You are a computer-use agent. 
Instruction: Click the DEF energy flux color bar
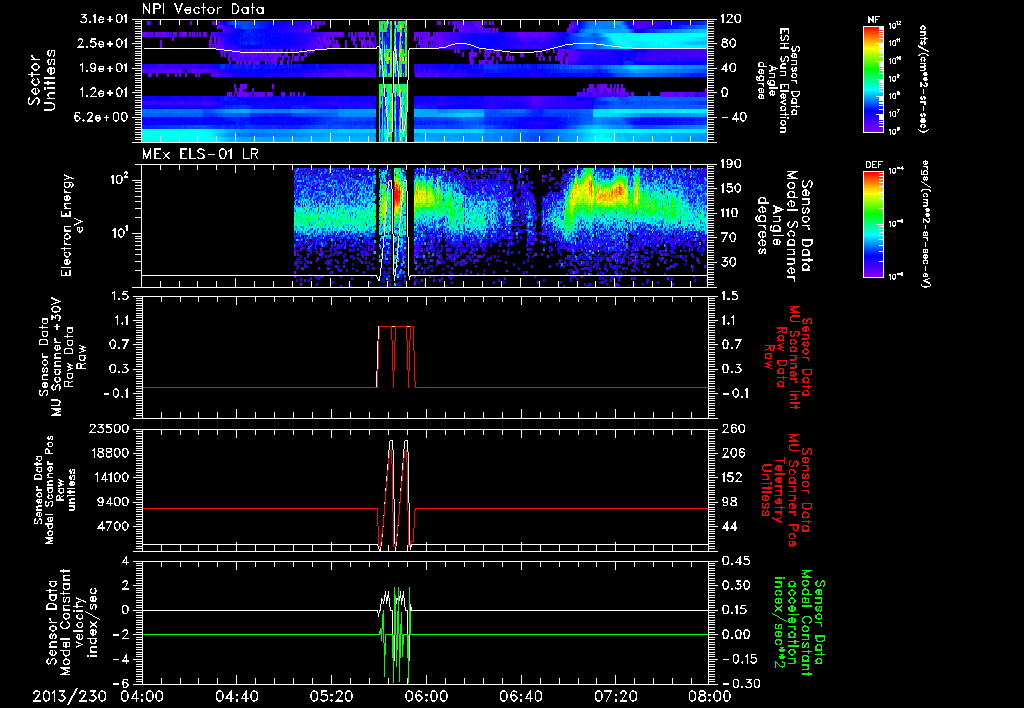coord(873,224)
